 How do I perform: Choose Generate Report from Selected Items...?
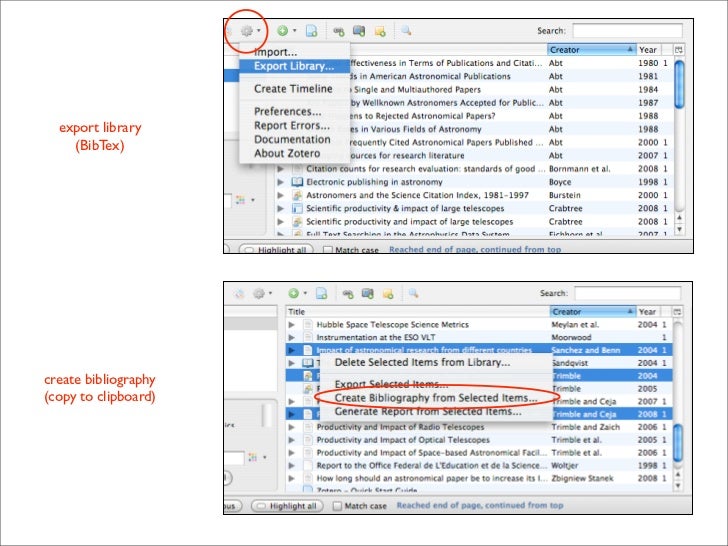click(436, 411)
